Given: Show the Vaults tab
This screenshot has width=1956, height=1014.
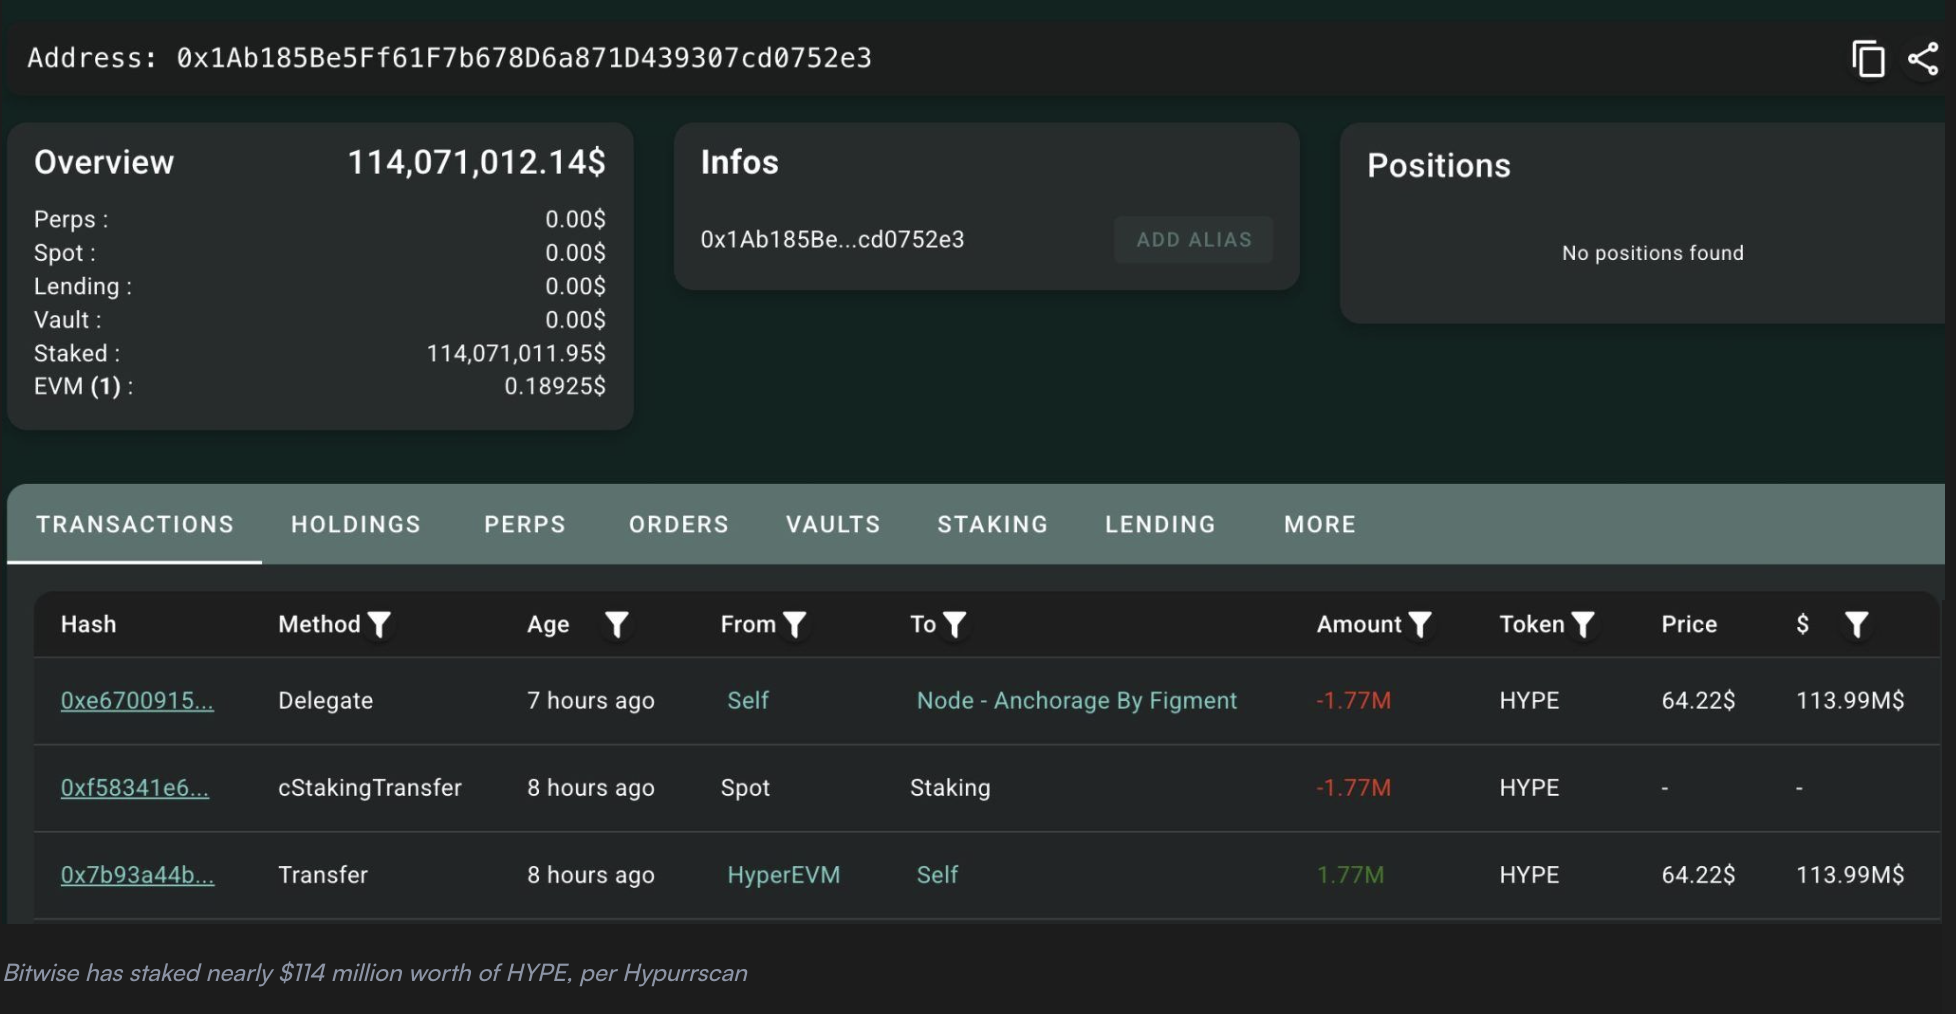Looking at the screenshot, I should [833, 524].
